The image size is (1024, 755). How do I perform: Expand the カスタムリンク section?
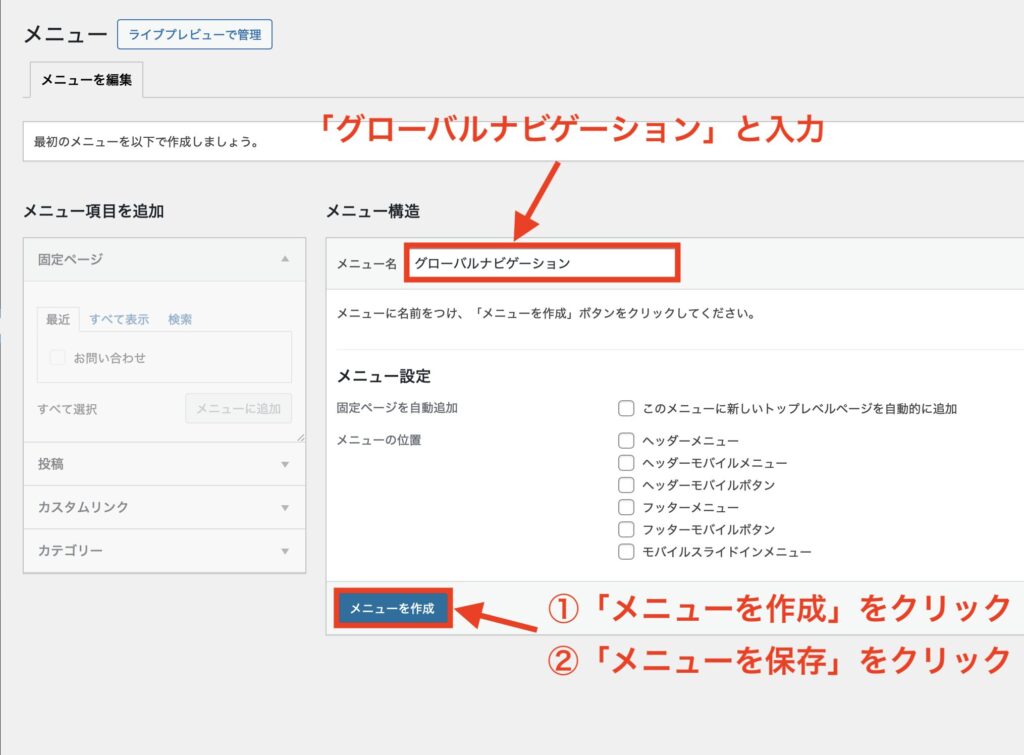pos(285,507)
